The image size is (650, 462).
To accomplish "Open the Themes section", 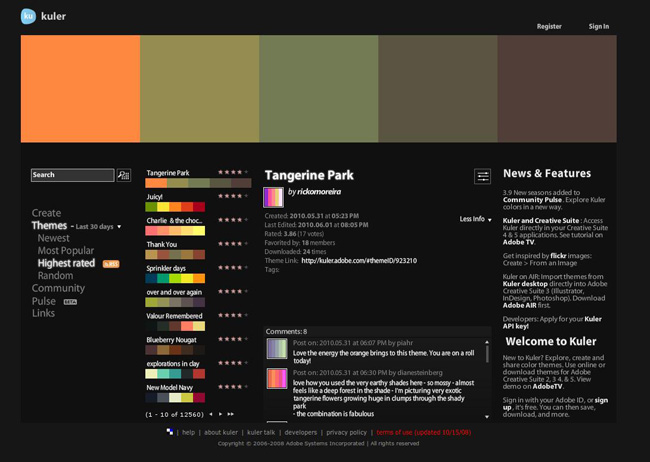I will (49, 226).
